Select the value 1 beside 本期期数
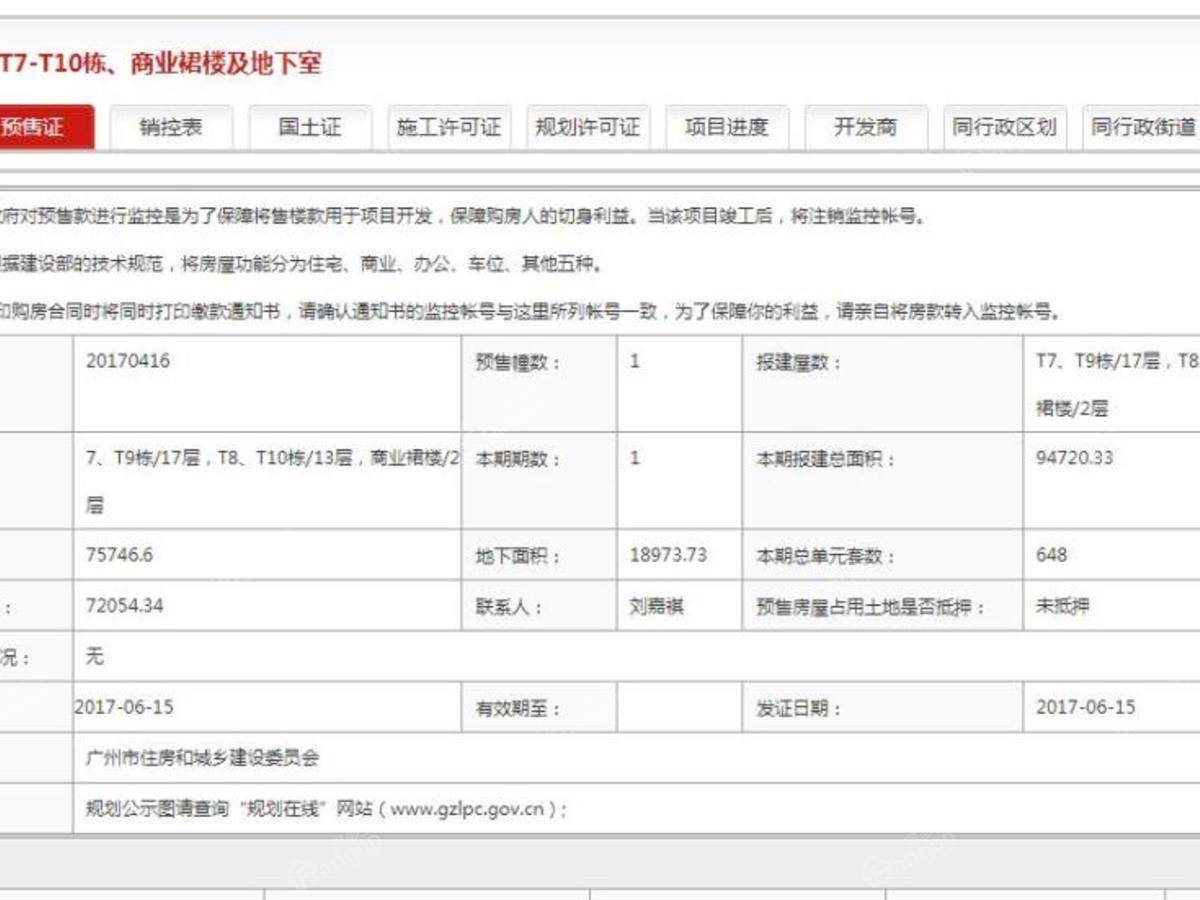1200x900 pixels. [635, 458]
